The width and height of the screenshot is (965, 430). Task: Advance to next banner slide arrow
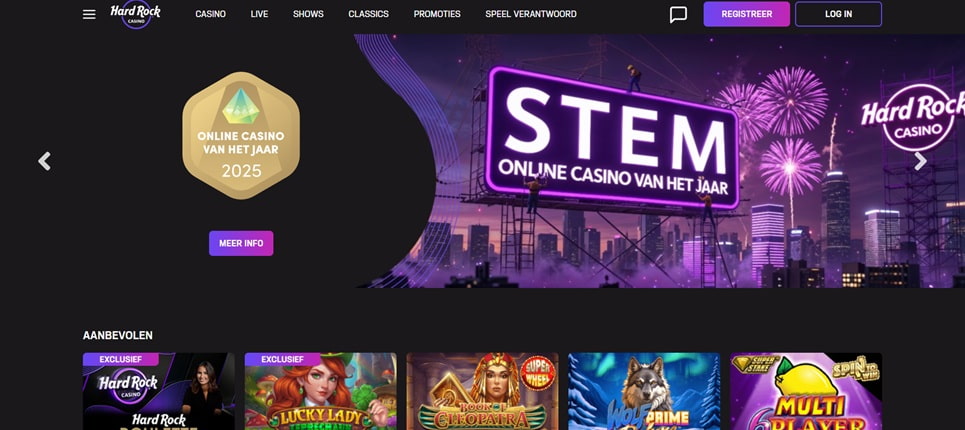[920, 161]
